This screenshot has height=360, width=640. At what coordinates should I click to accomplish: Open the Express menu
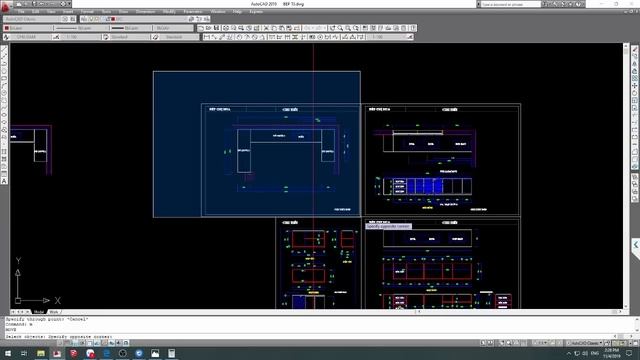[256, 11]
